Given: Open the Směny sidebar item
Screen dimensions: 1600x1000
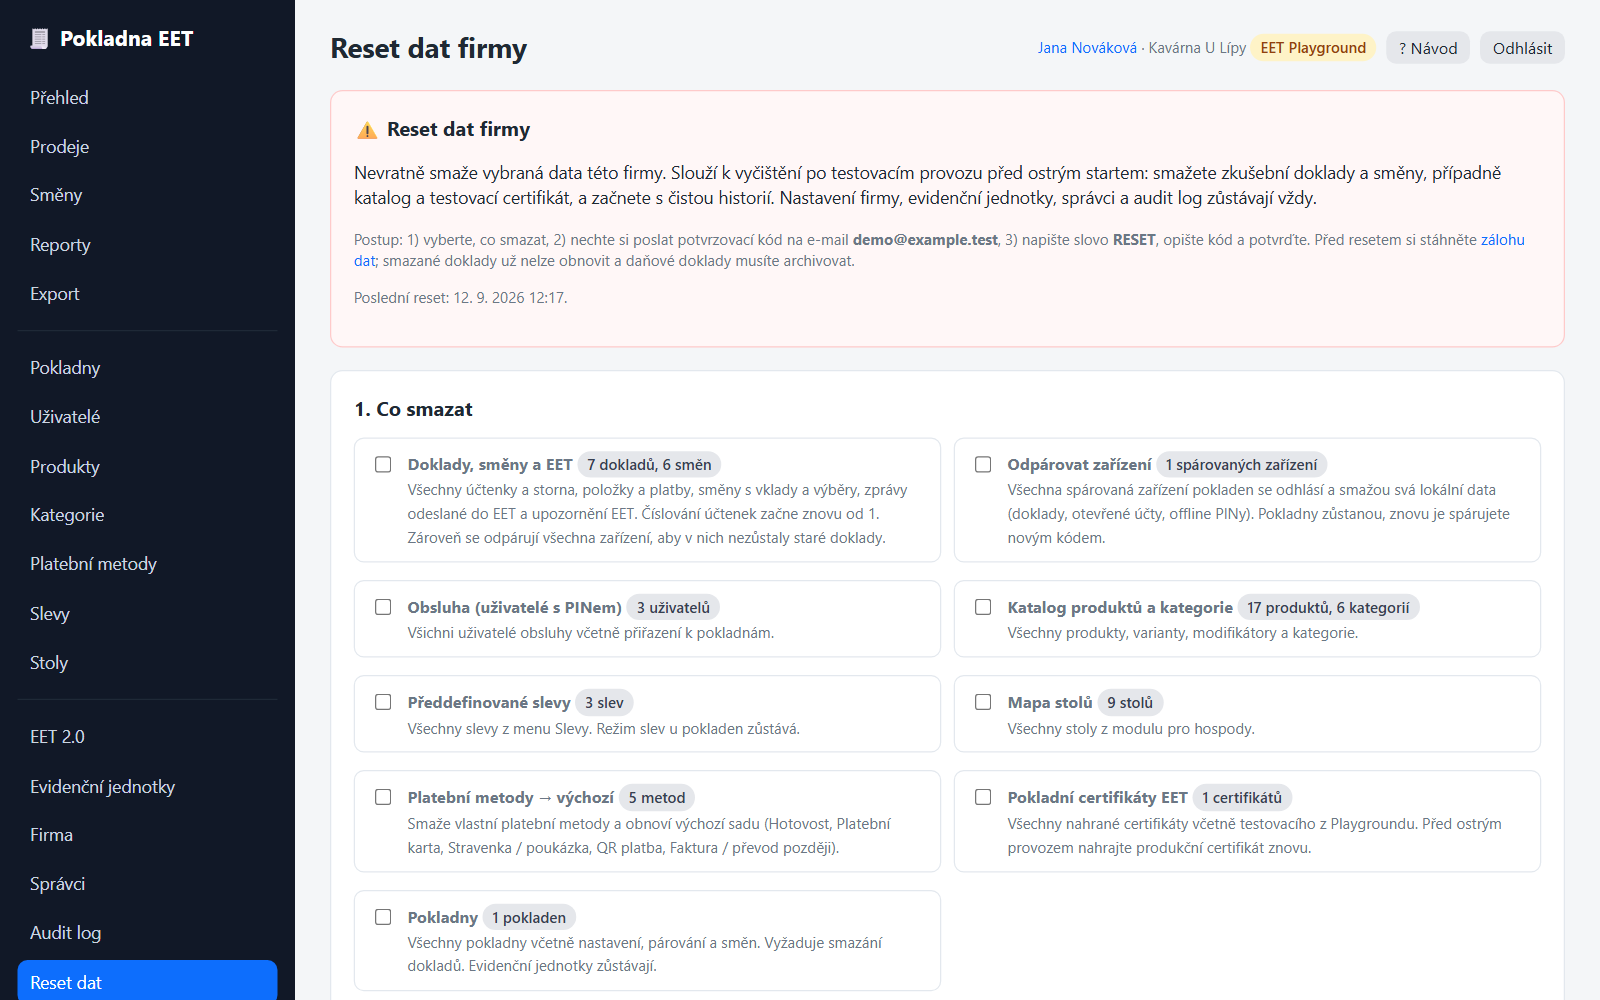Looking at the screenshot, I should coord(147,195).
